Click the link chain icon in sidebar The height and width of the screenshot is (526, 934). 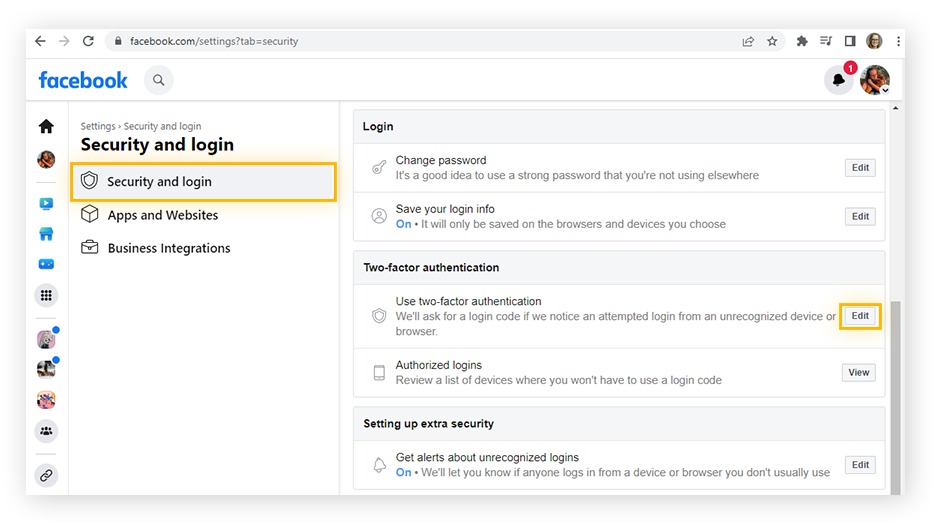click(x=46, y=475)
